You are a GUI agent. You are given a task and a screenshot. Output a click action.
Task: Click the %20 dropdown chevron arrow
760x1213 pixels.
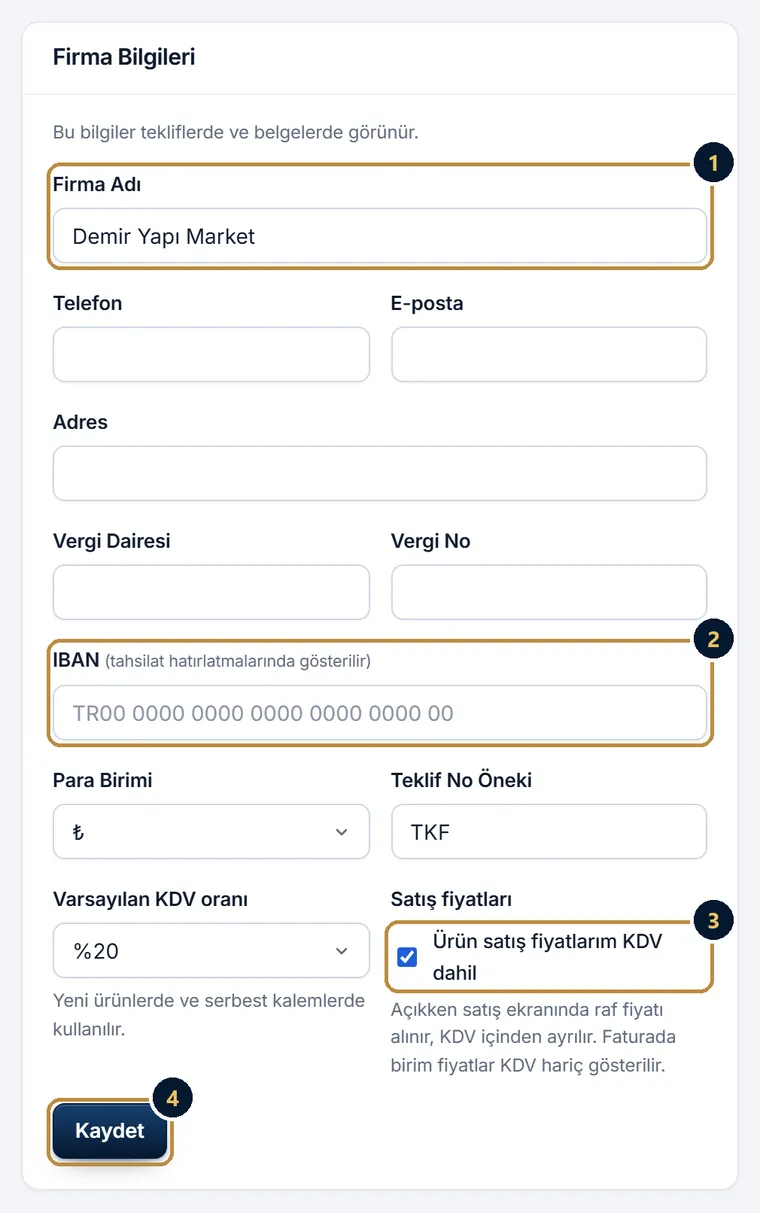[x=342, y=951]
